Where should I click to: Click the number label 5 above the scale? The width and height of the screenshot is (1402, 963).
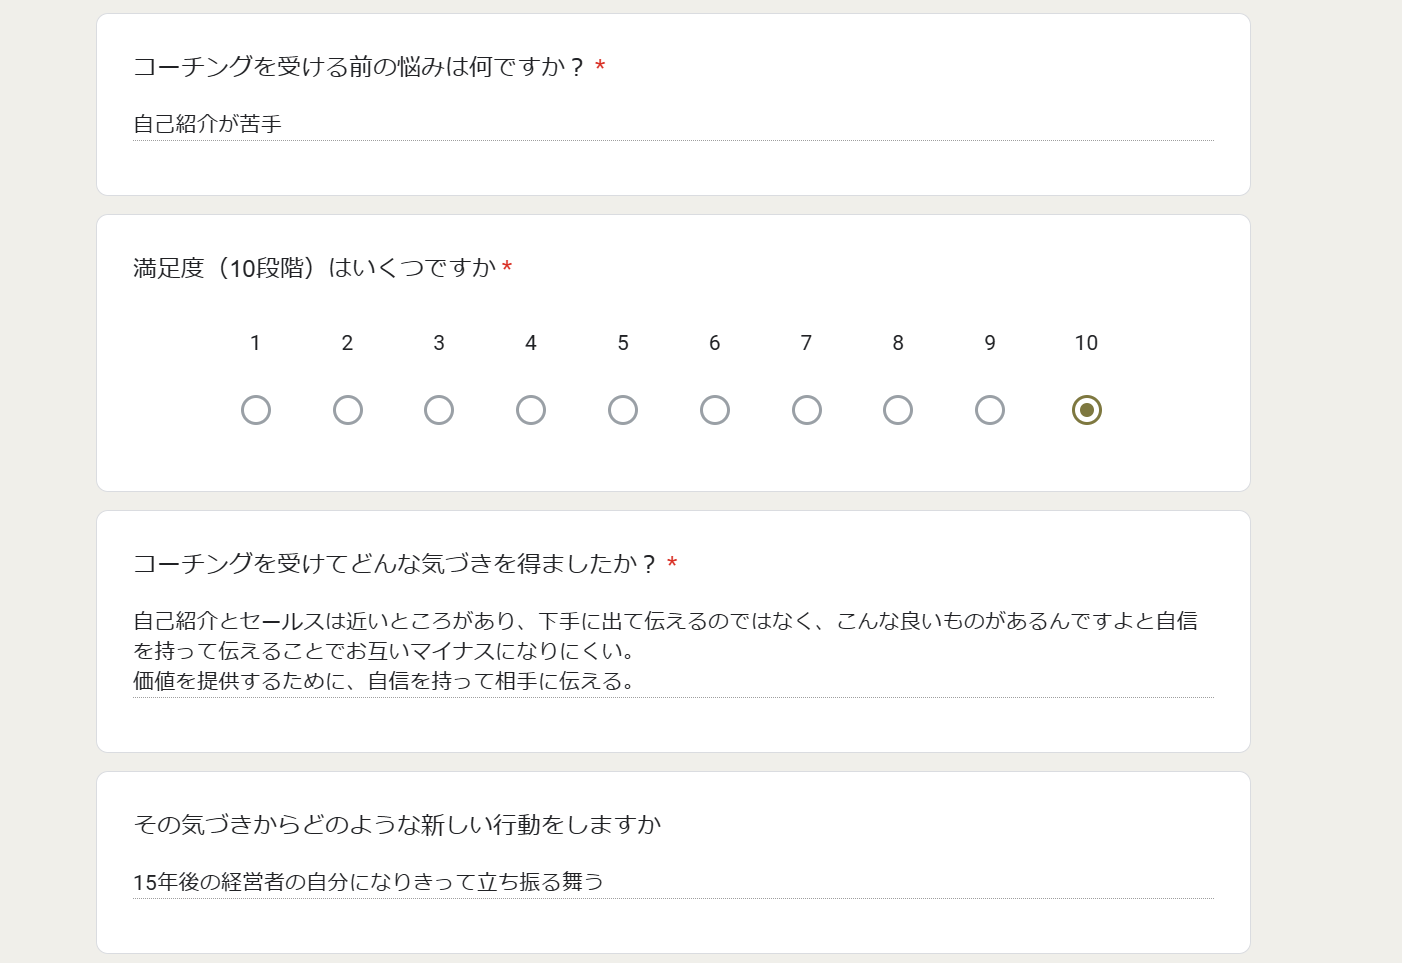coord(623,343)
